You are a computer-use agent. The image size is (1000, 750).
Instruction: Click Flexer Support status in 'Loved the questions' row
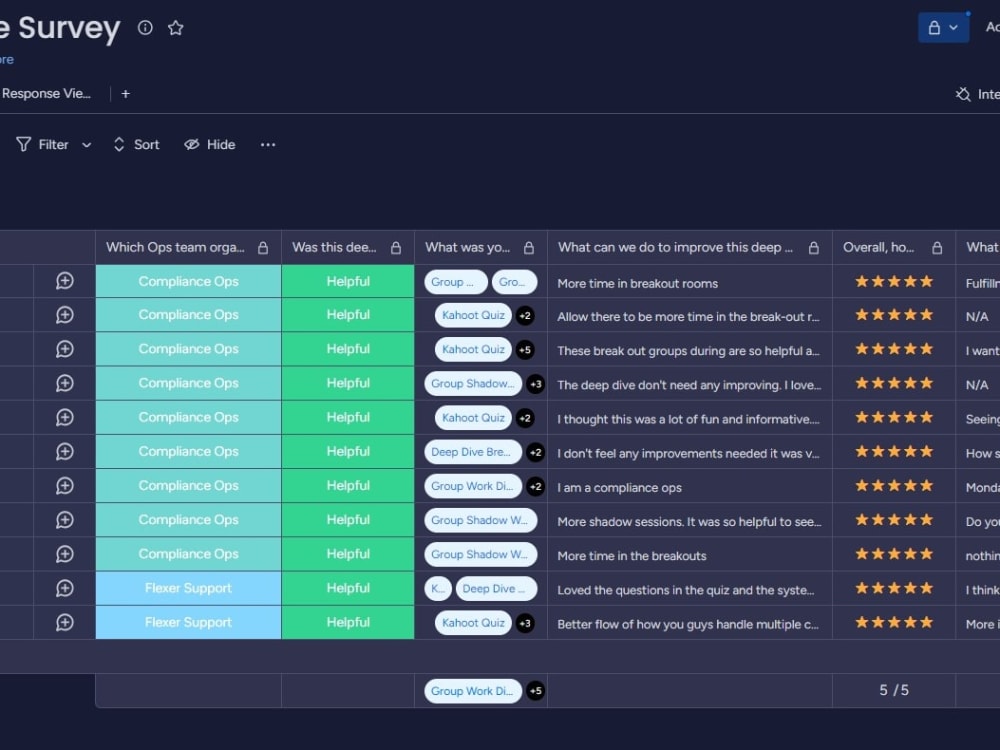[x=188, y=588]
